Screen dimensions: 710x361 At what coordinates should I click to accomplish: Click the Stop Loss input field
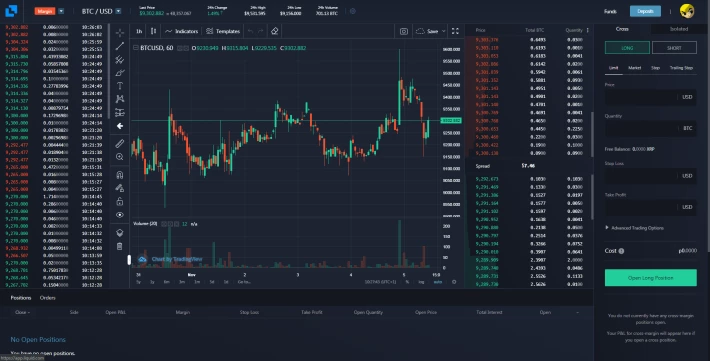(651, 176)
